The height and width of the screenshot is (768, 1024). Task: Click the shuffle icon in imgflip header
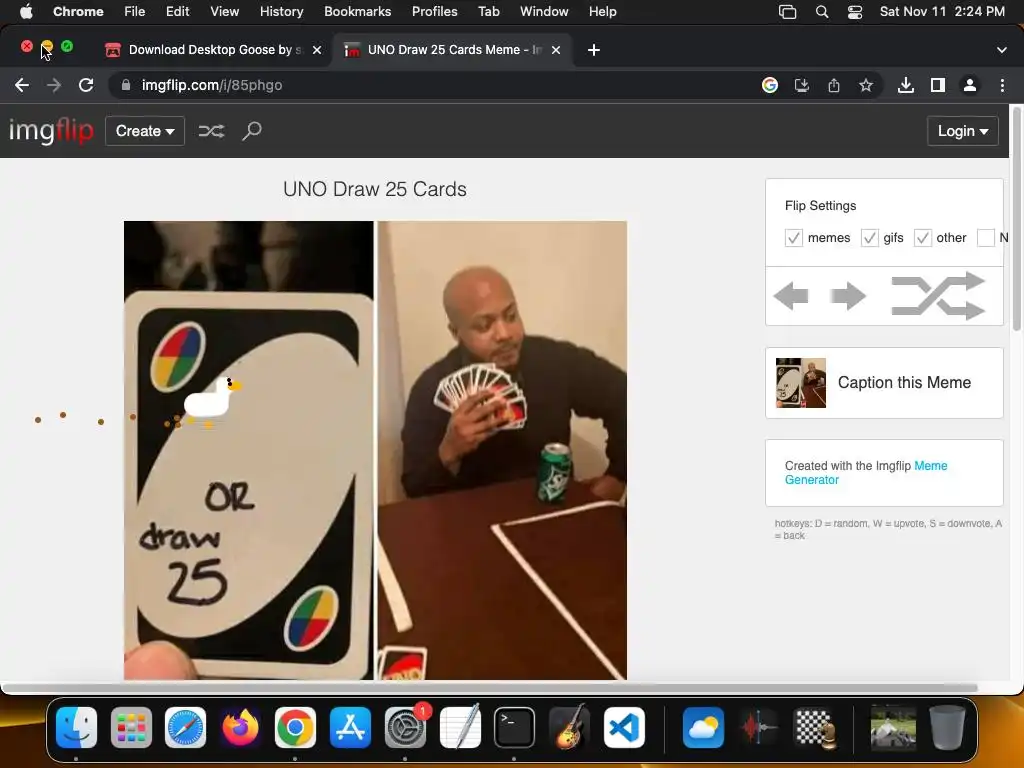coord(211,131)
